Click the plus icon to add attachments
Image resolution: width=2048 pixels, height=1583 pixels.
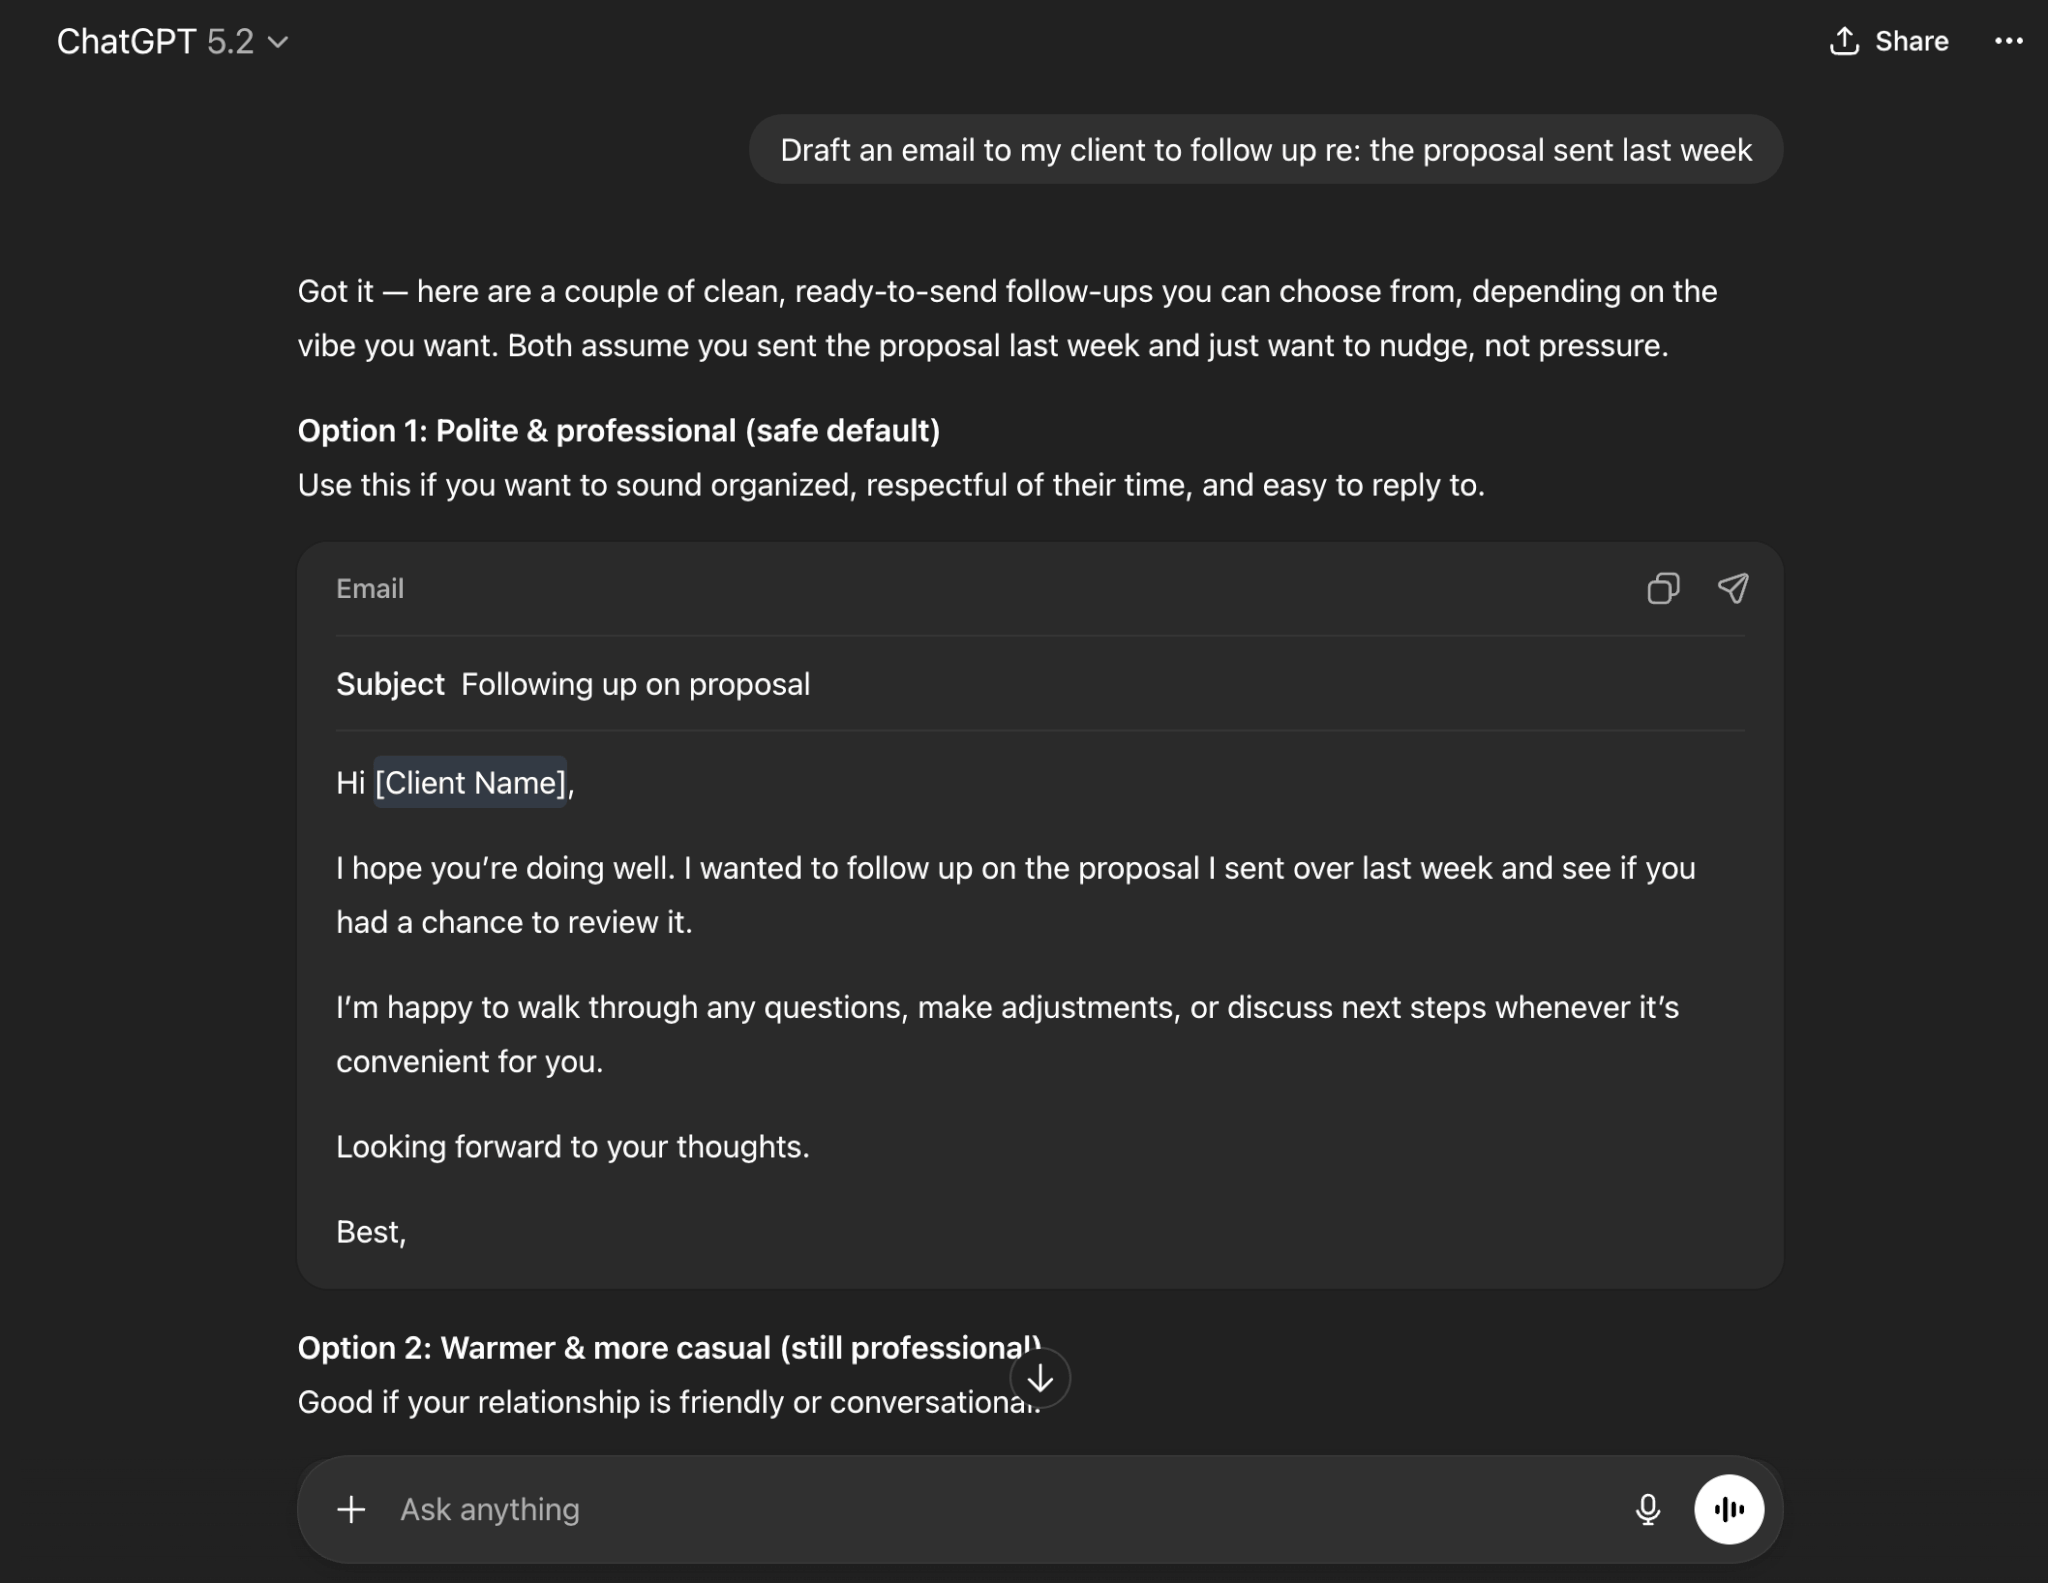[351, 1509]
